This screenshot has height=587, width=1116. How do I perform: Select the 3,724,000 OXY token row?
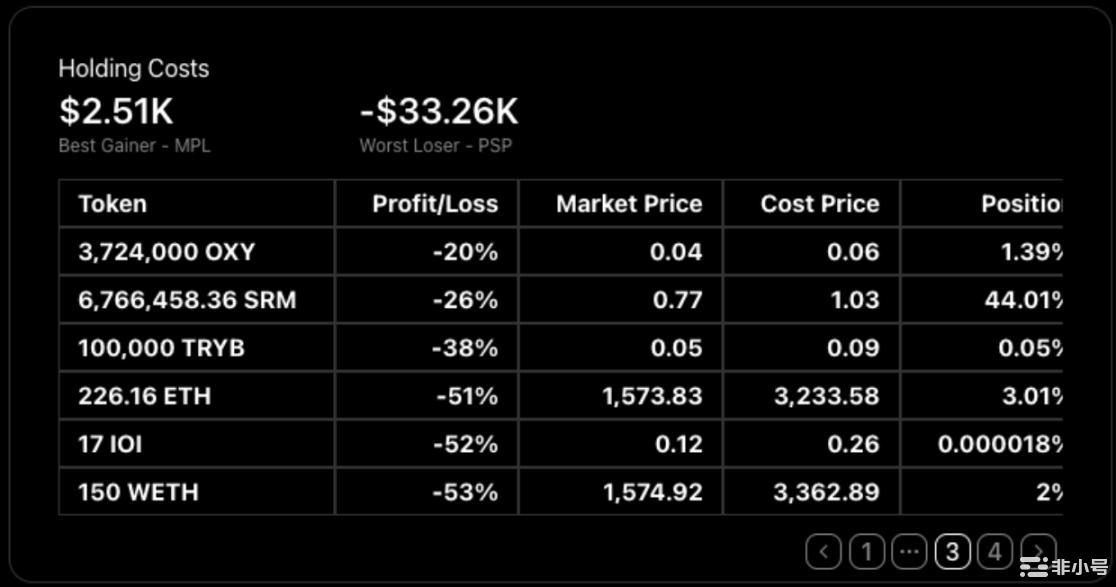(166, 252)
